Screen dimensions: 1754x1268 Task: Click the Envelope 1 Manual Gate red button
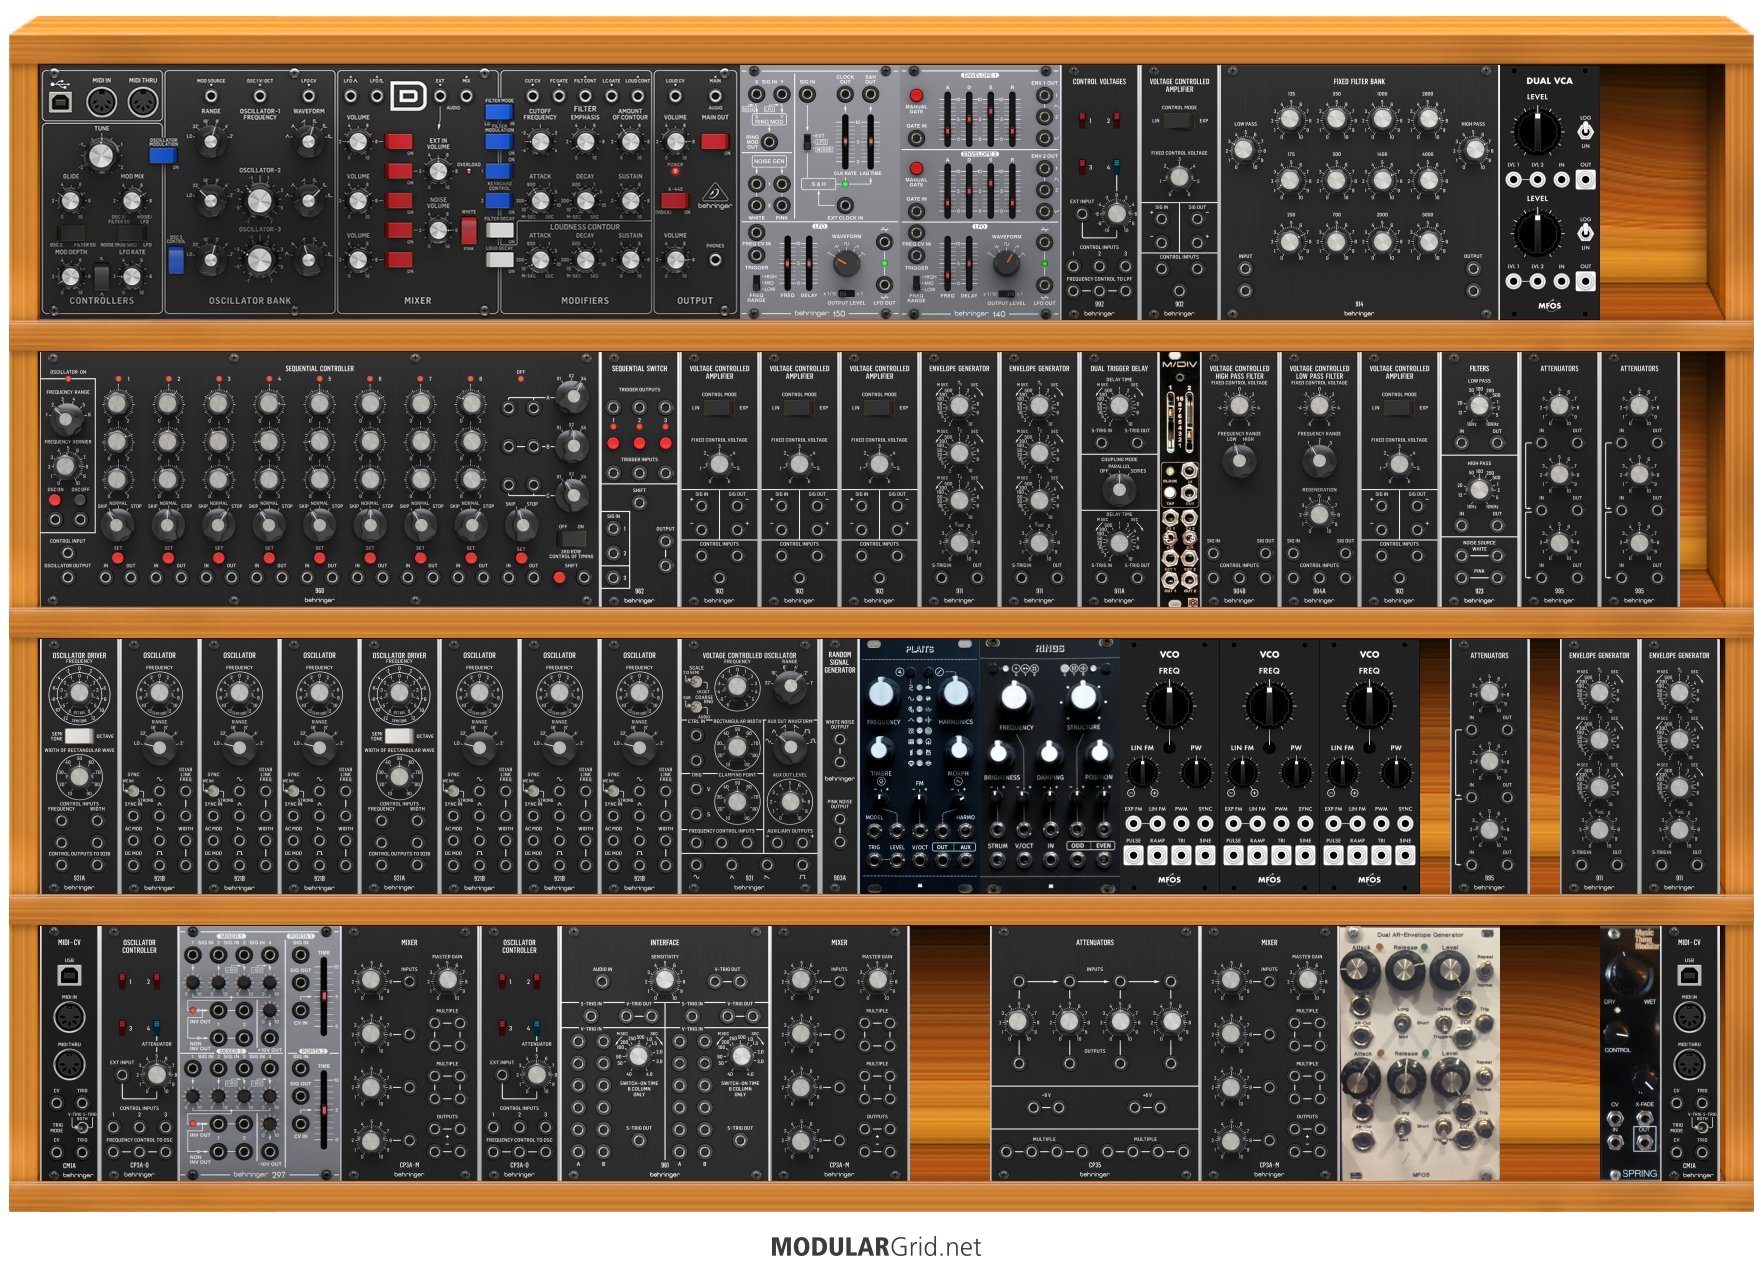pyautogui.click(x=916, y=96)
